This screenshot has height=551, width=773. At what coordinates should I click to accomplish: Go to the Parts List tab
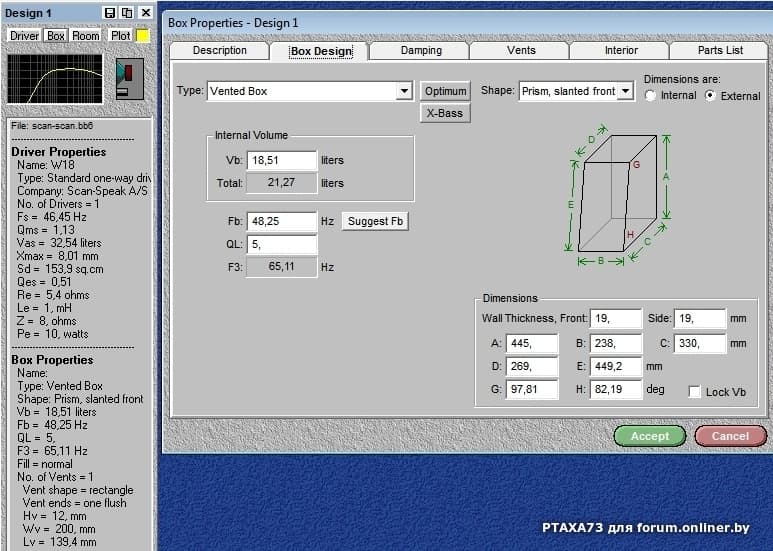click(720, 50)
